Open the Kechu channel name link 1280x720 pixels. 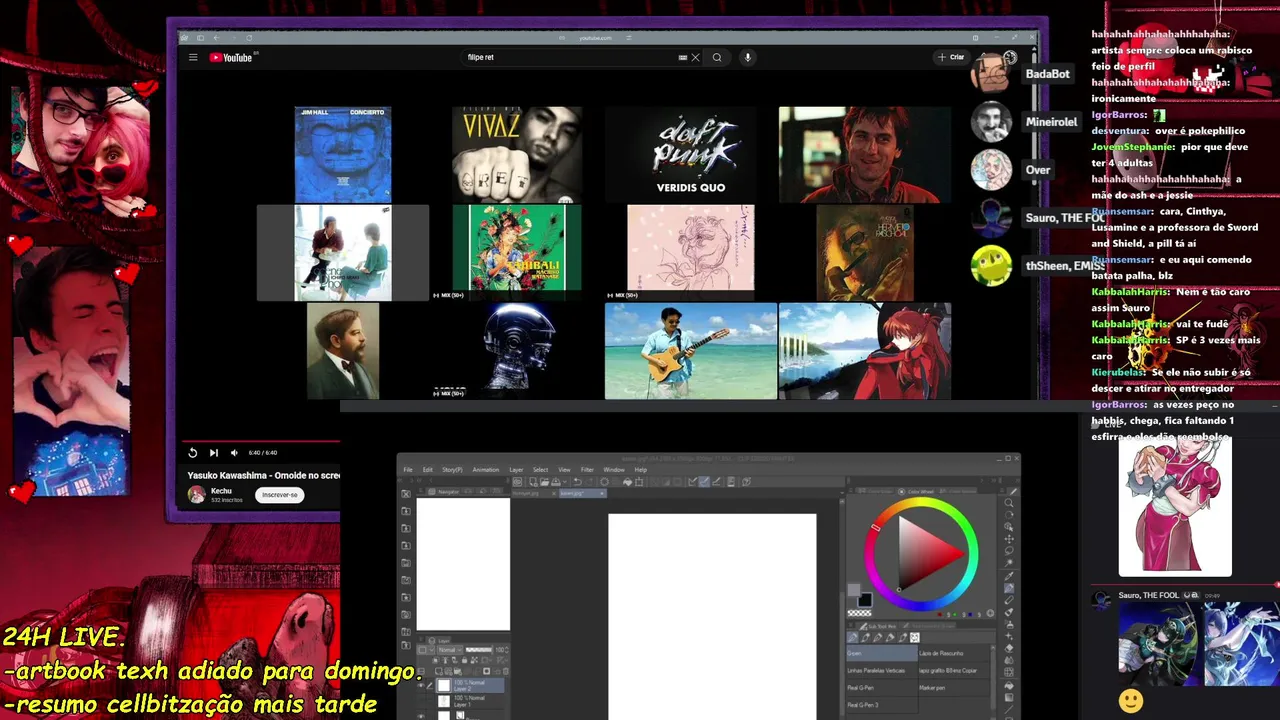221,491
